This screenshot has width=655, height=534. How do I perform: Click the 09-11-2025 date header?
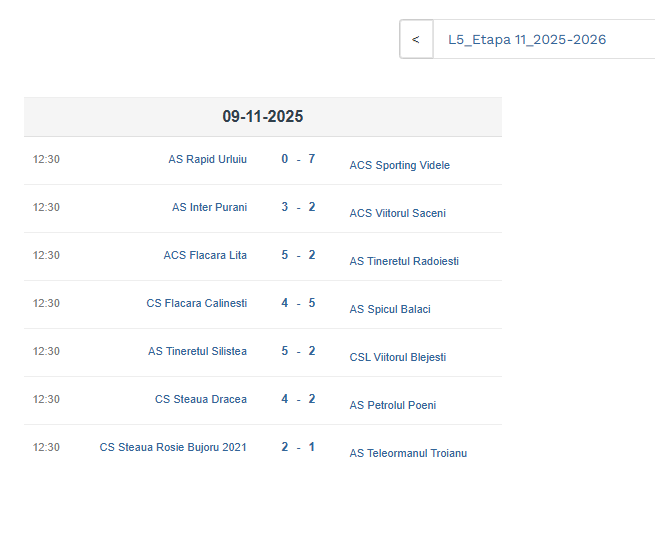[x=263, y=117]
